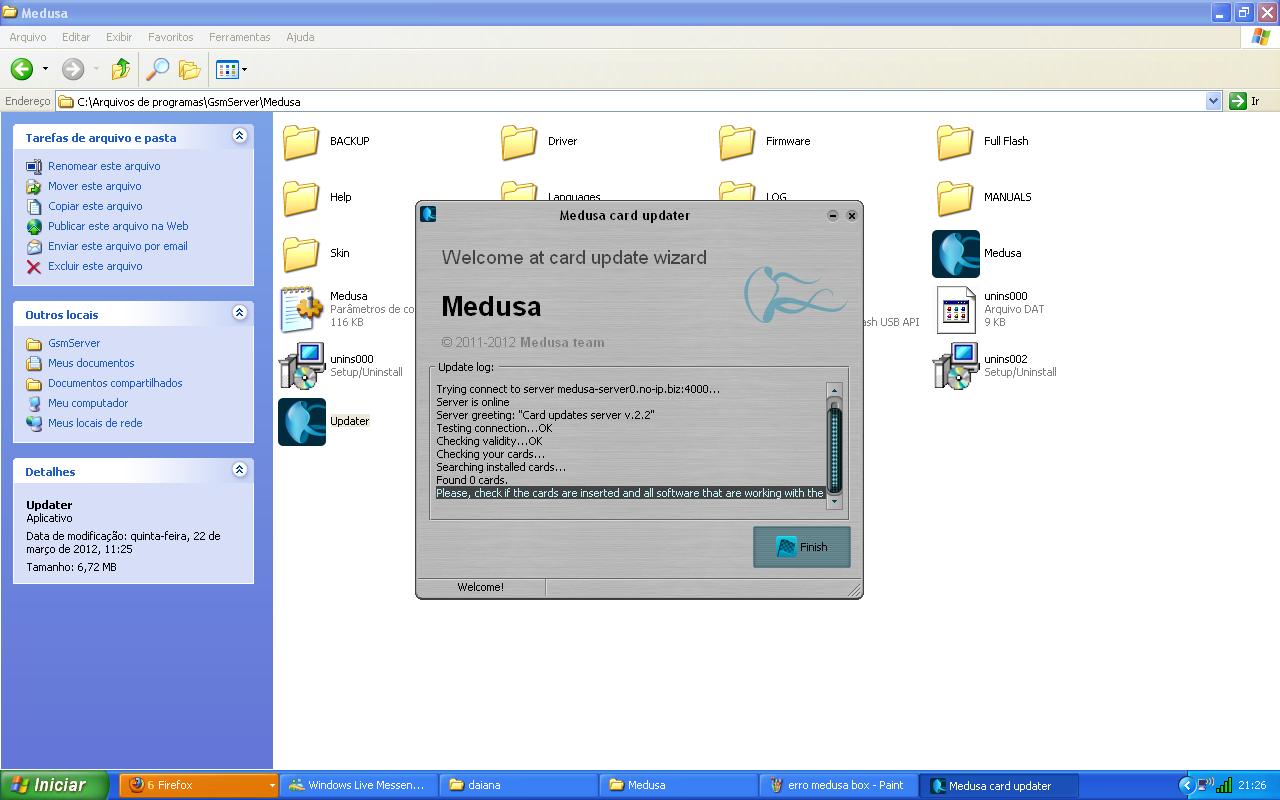
Task: Open Meus locais de rede link
Action: click(x=95, y=423)
